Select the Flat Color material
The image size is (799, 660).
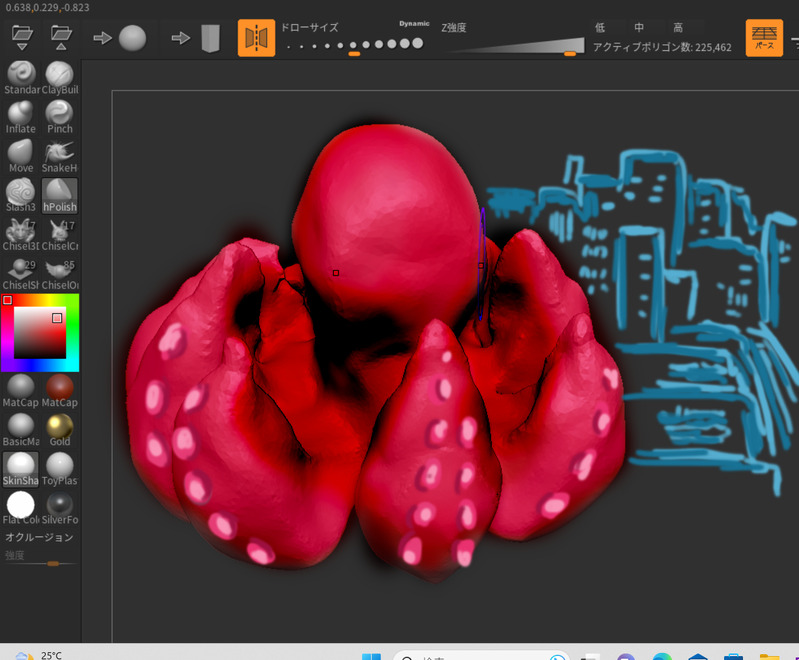(x=21, y=505)
